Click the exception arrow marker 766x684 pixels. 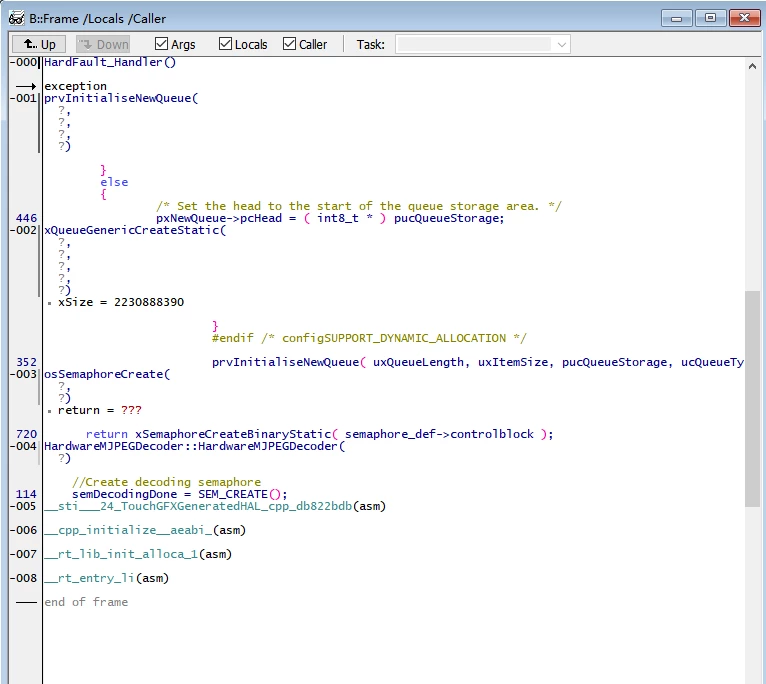(26, 86)
